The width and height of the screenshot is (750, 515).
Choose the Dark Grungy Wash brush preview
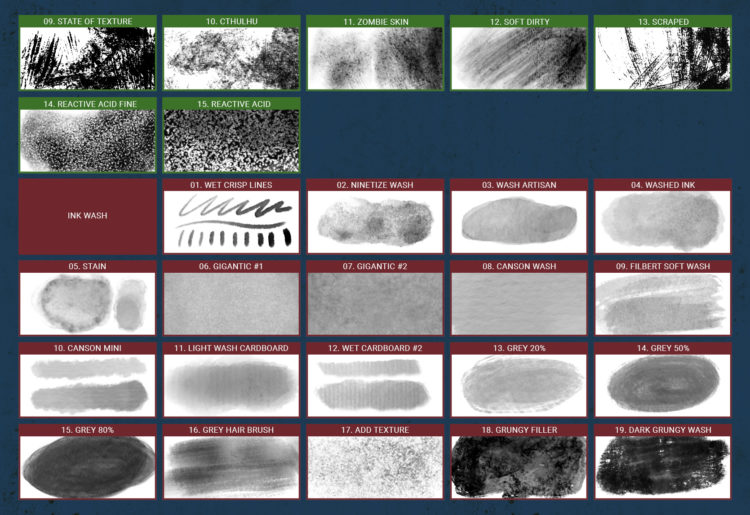tap(663, 467)
